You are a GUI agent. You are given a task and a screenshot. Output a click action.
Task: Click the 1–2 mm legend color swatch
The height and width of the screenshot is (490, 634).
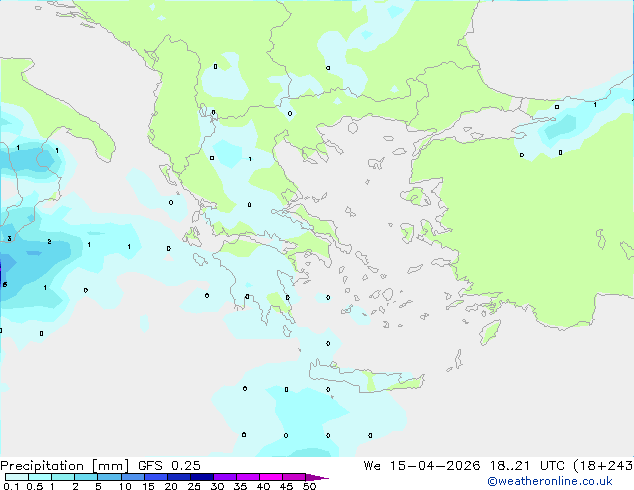pyautogui.click(x=63, y=477)
